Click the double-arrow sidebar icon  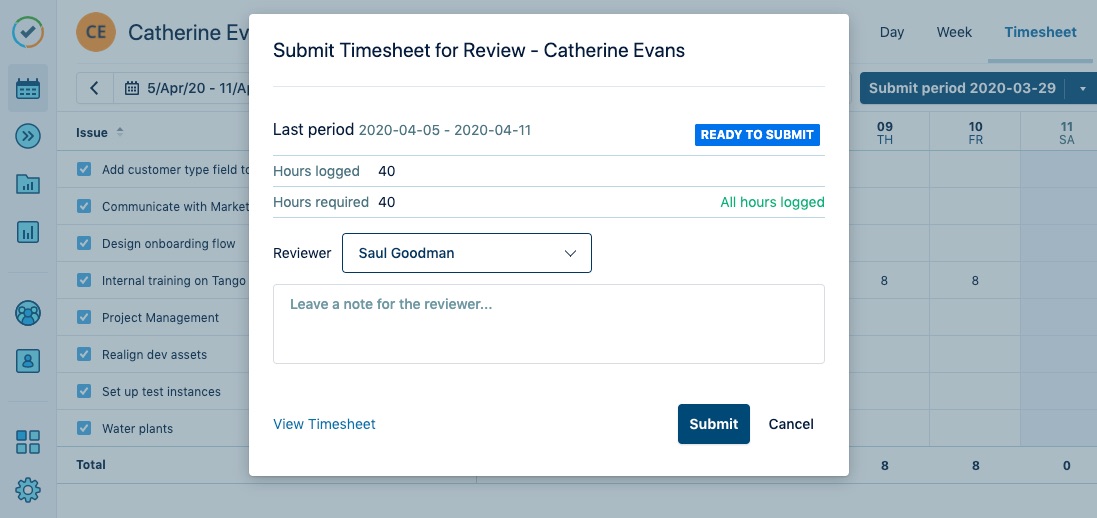coord(28,136)
